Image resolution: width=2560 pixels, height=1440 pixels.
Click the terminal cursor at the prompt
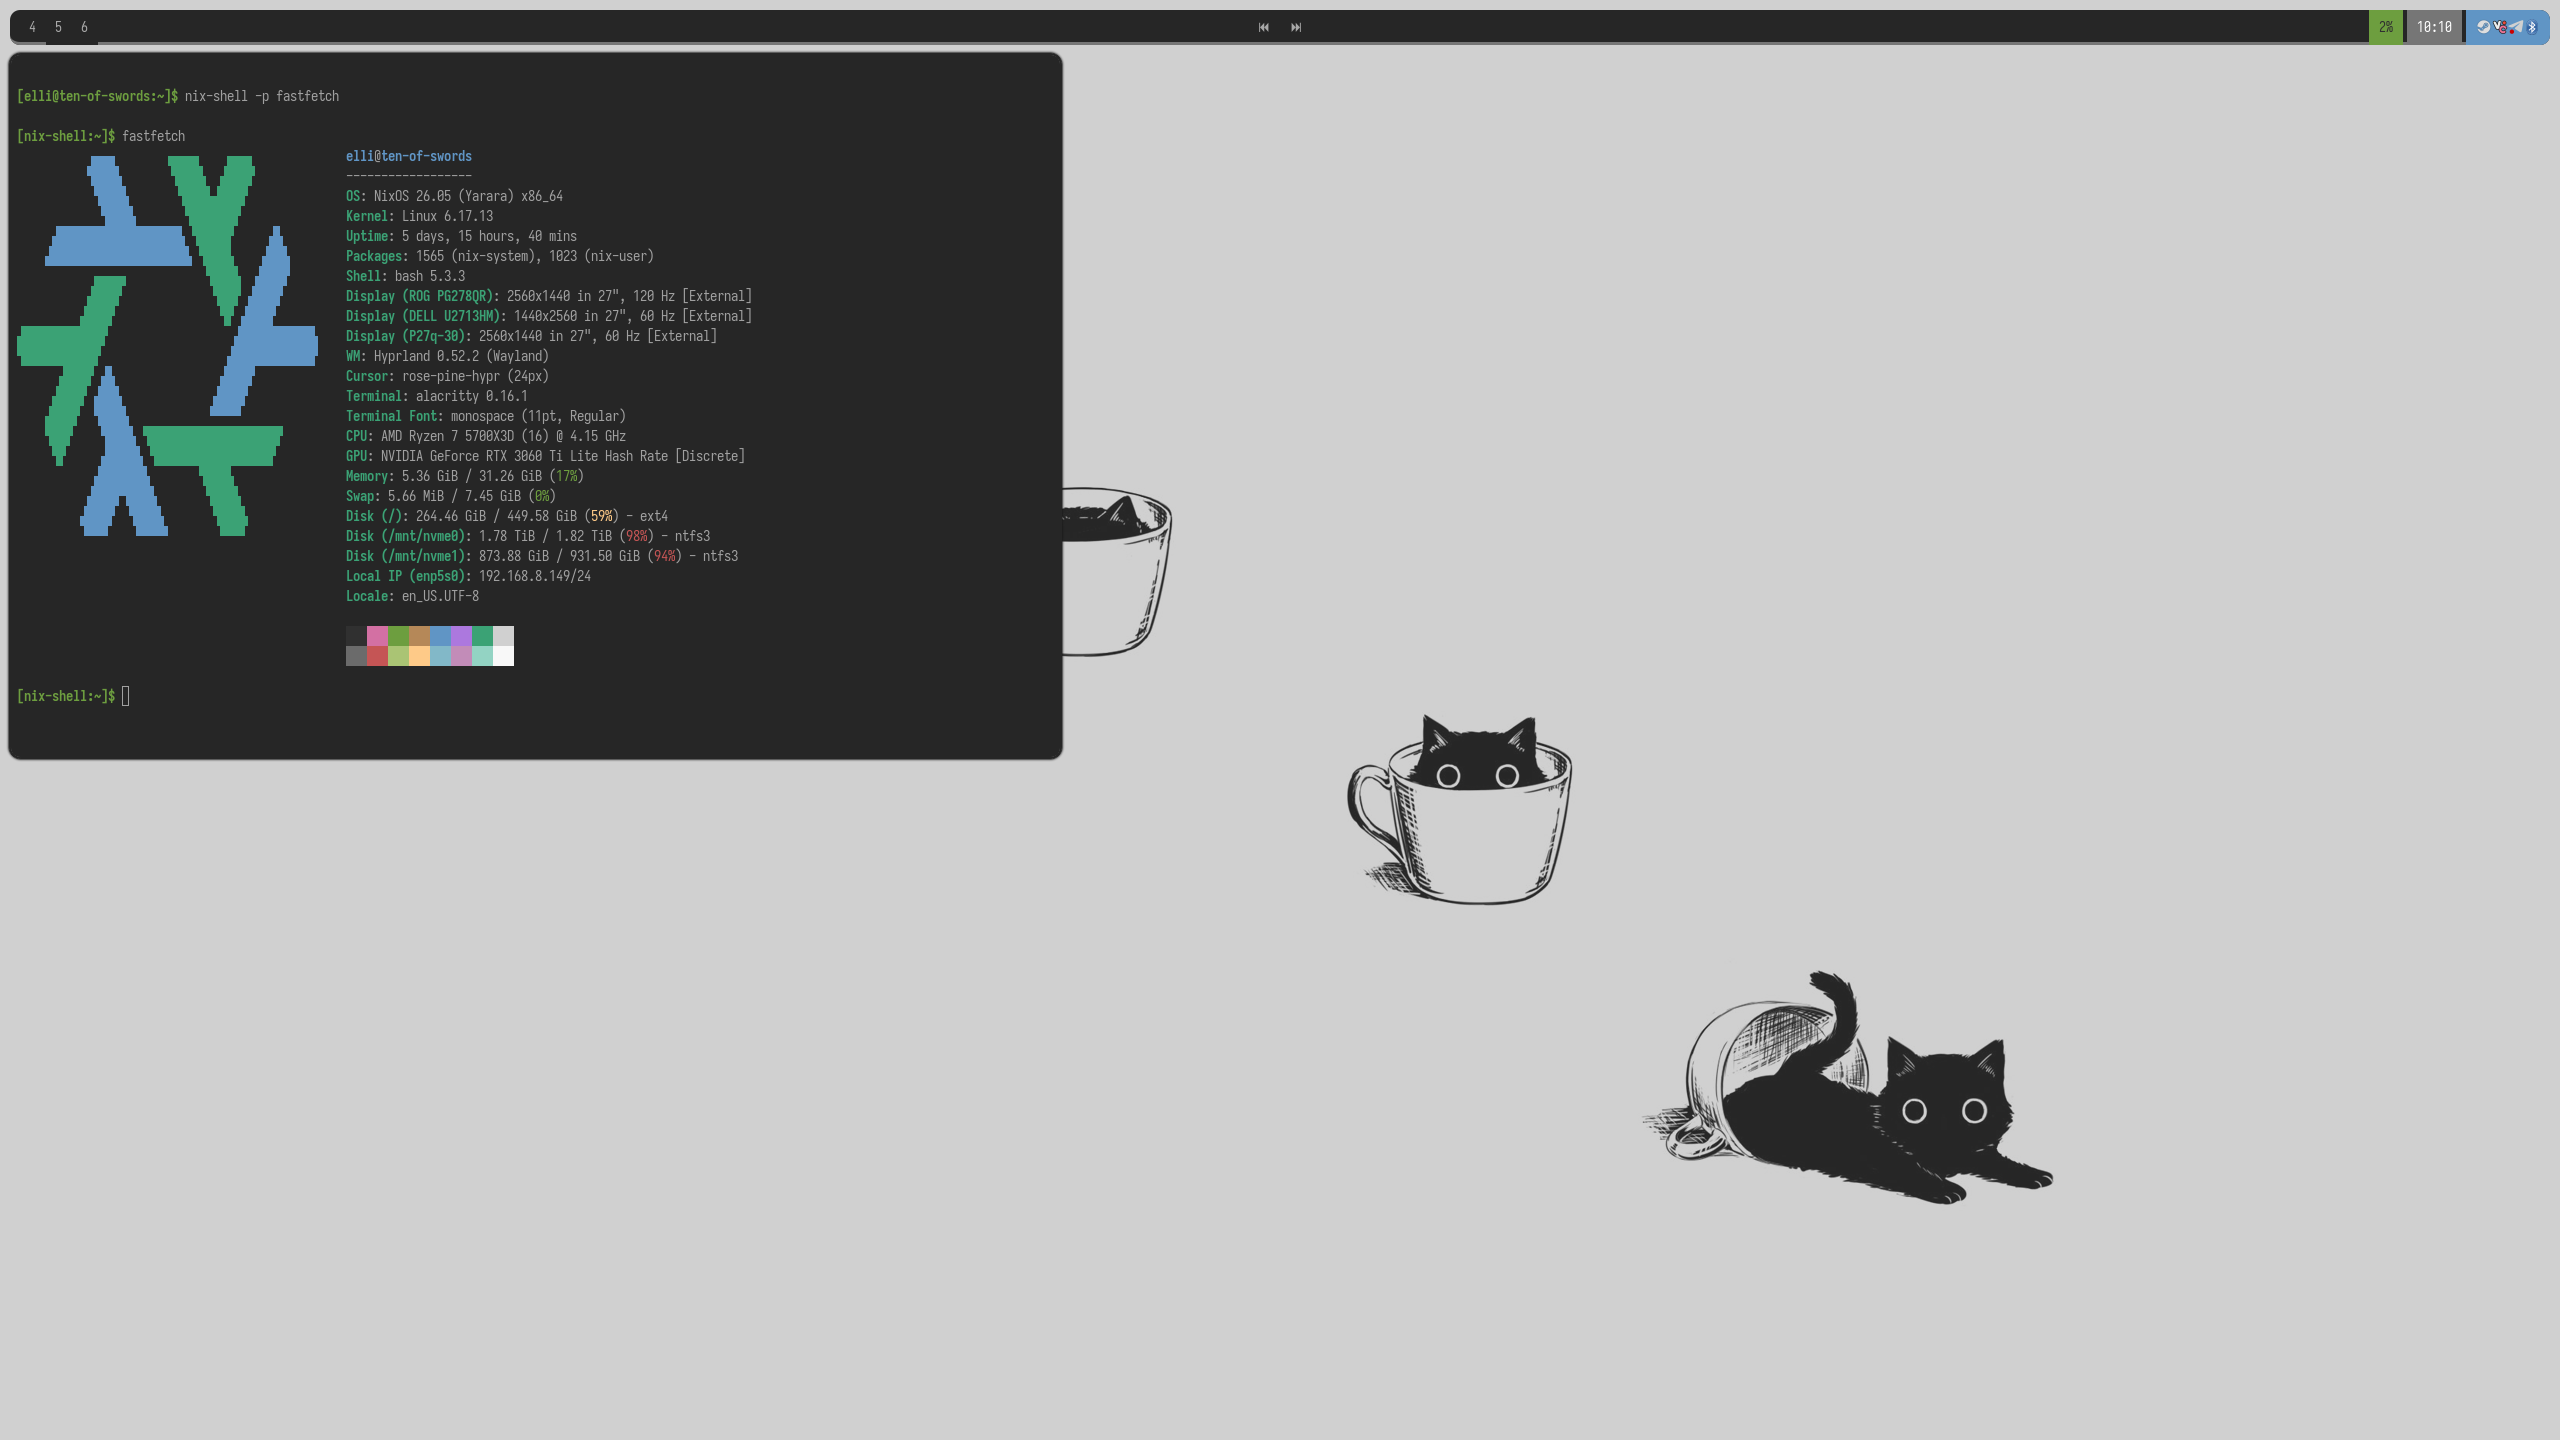[126, 696]
